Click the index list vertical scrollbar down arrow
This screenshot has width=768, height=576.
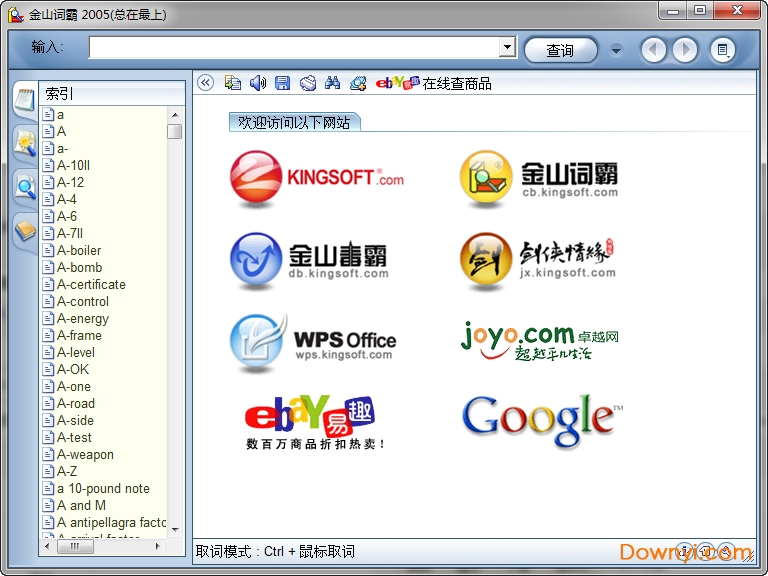[175, 529]
